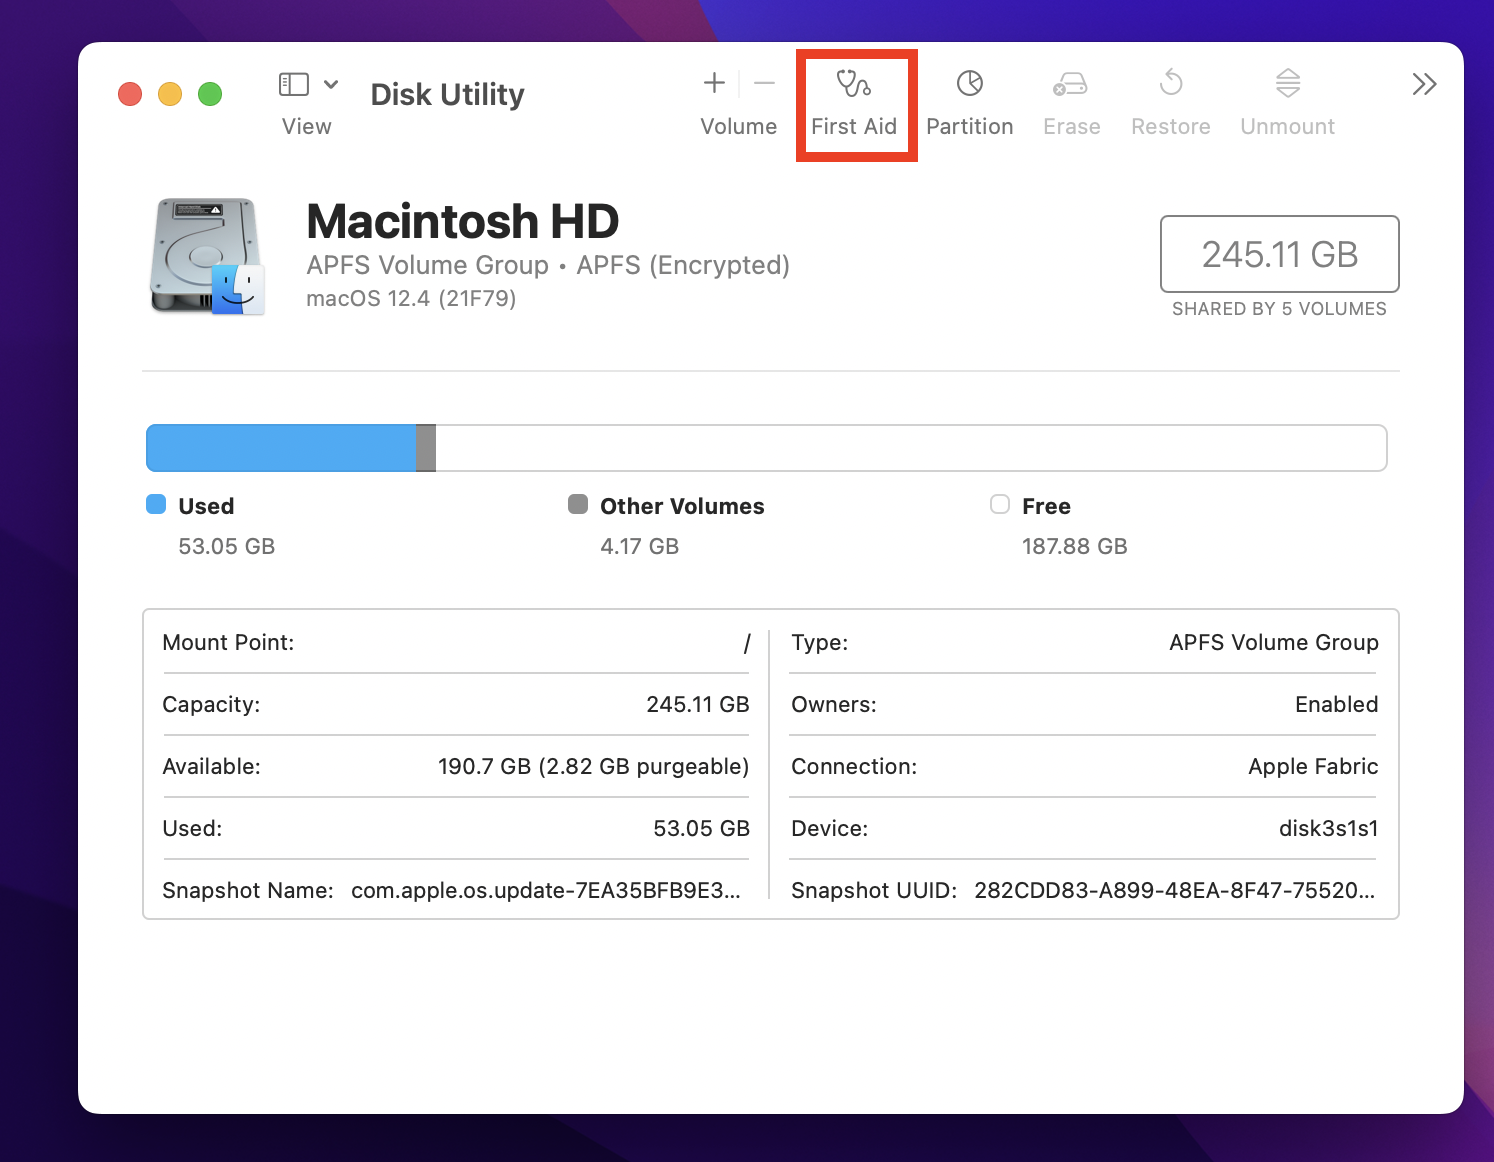The height and width of the screenshot is (1162, 1494).
Task: Run First Aid with the stethoscope icon
Action: (x=853, y=83)
